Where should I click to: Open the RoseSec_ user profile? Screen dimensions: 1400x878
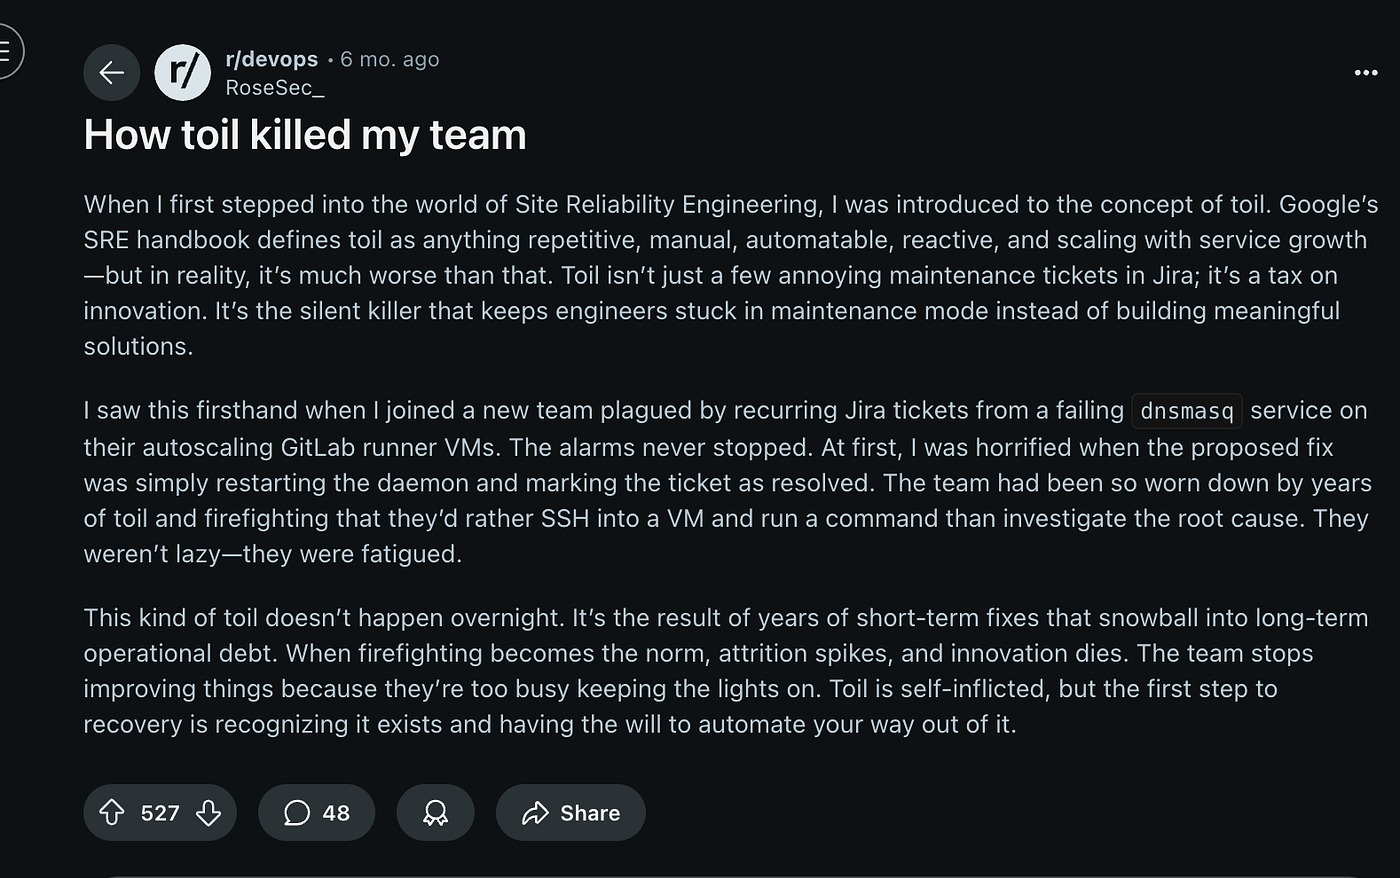(x=274, y=88)
